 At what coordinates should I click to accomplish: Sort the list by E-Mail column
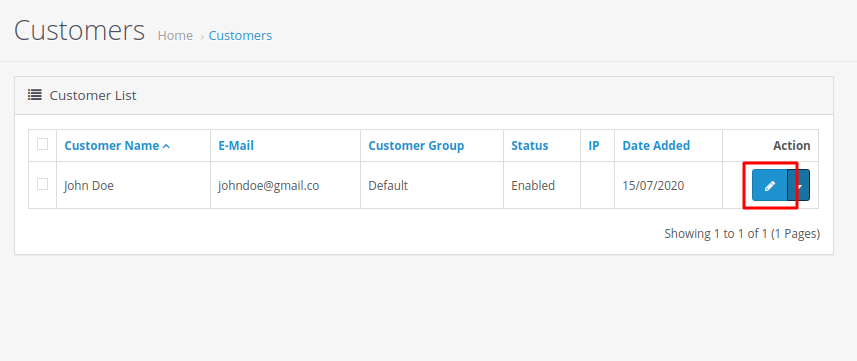tap(236, 145)
